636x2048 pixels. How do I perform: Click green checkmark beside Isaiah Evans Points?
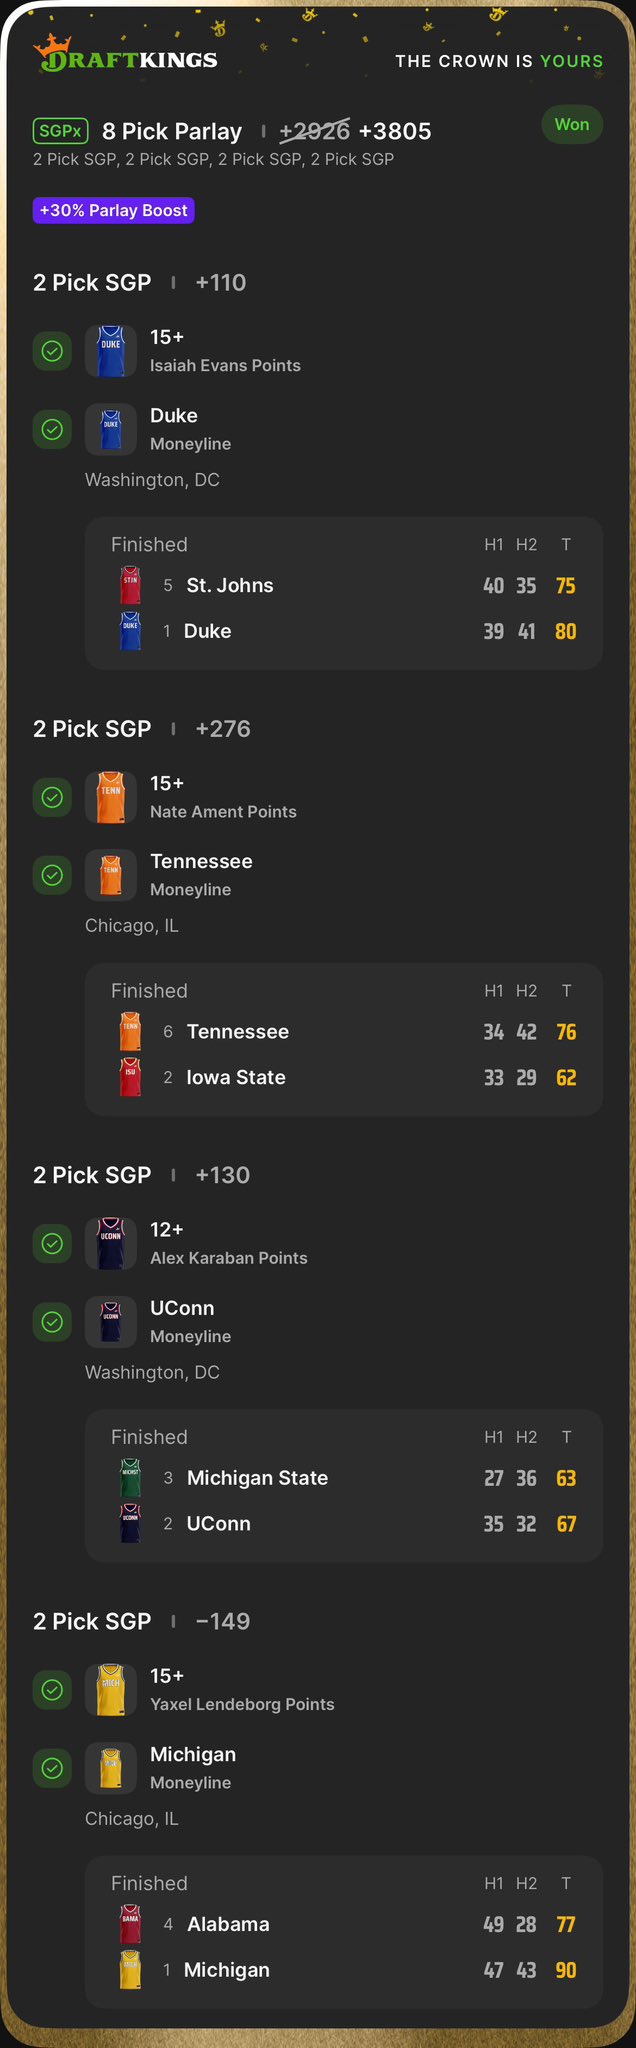pos(53,351)
